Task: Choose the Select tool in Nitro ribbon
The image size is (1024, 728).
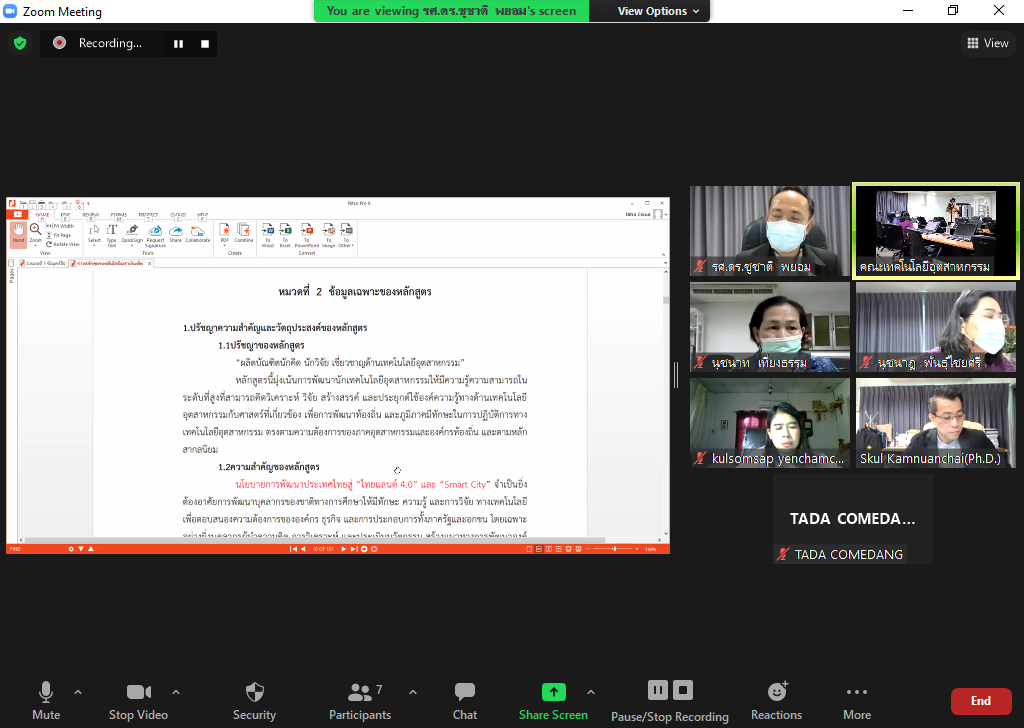Action: tap(94, 234)
